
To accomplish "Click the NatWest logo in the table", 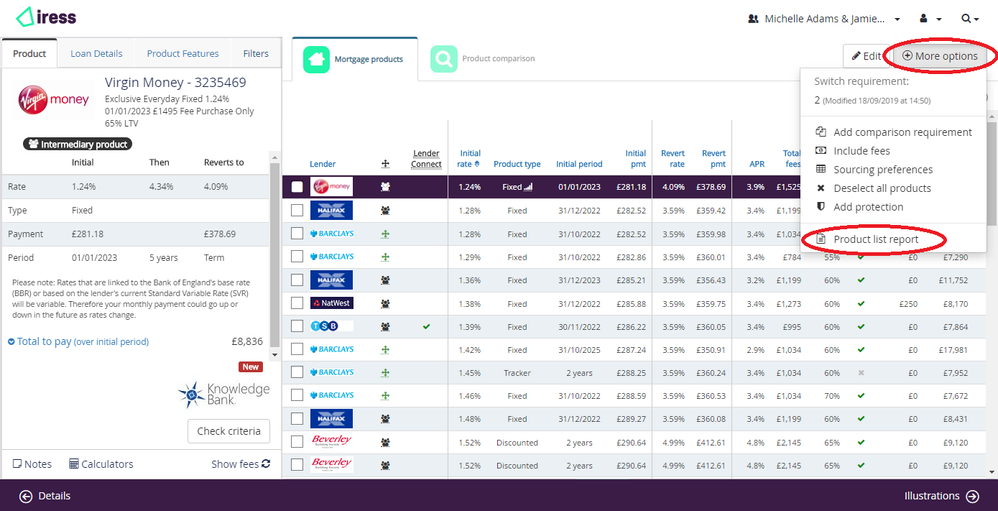I will click(331, 304).
